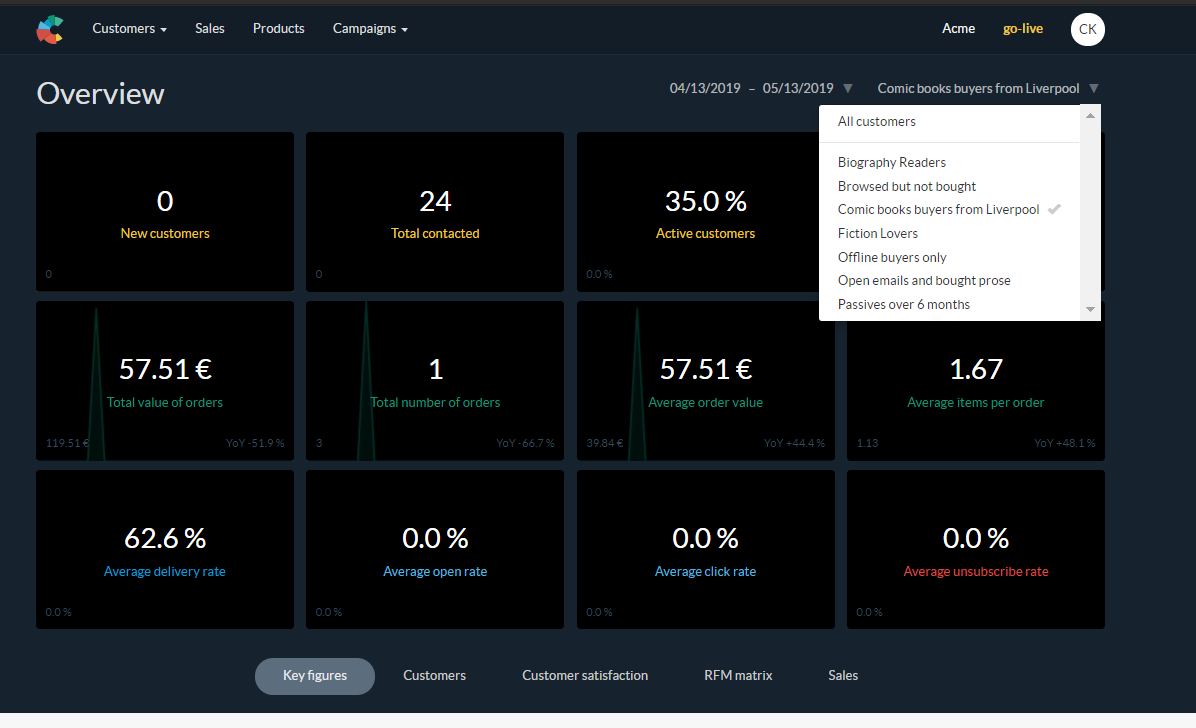
Task: Switch to the Customer satisfaction tab
Action: point(584,676)
